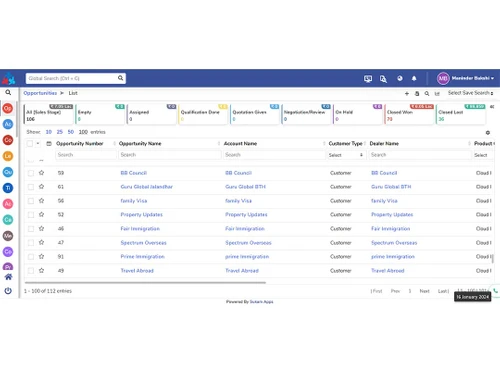500x375 pixels.
Task: Open the orange Le module in sidebar
Action: (8, 156)
